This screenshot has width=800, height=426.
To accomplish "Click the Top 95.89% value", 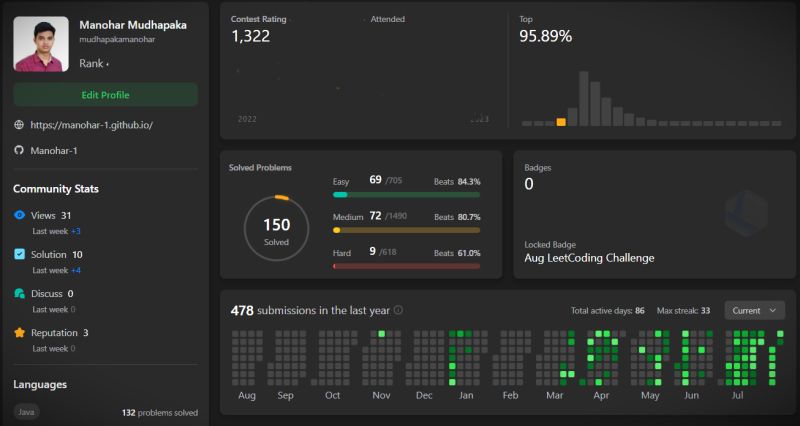I will (x=545, y=36).
